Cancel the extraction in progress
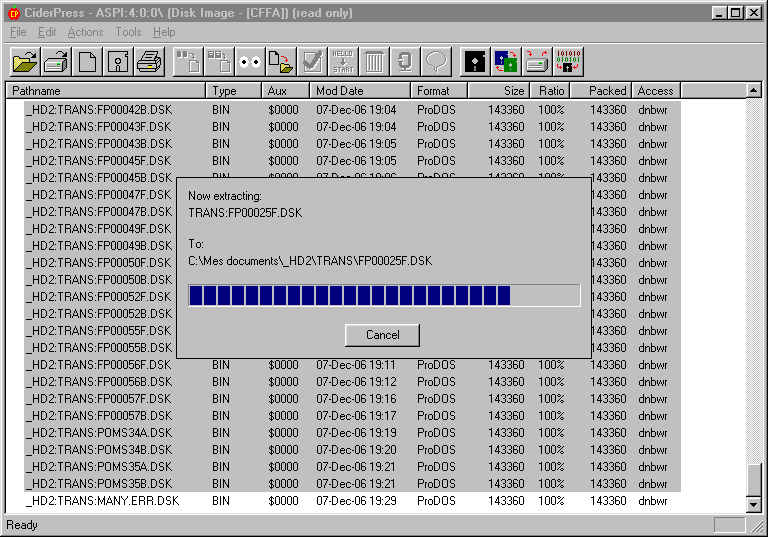The image size is (768, 537). pos(382,335)
